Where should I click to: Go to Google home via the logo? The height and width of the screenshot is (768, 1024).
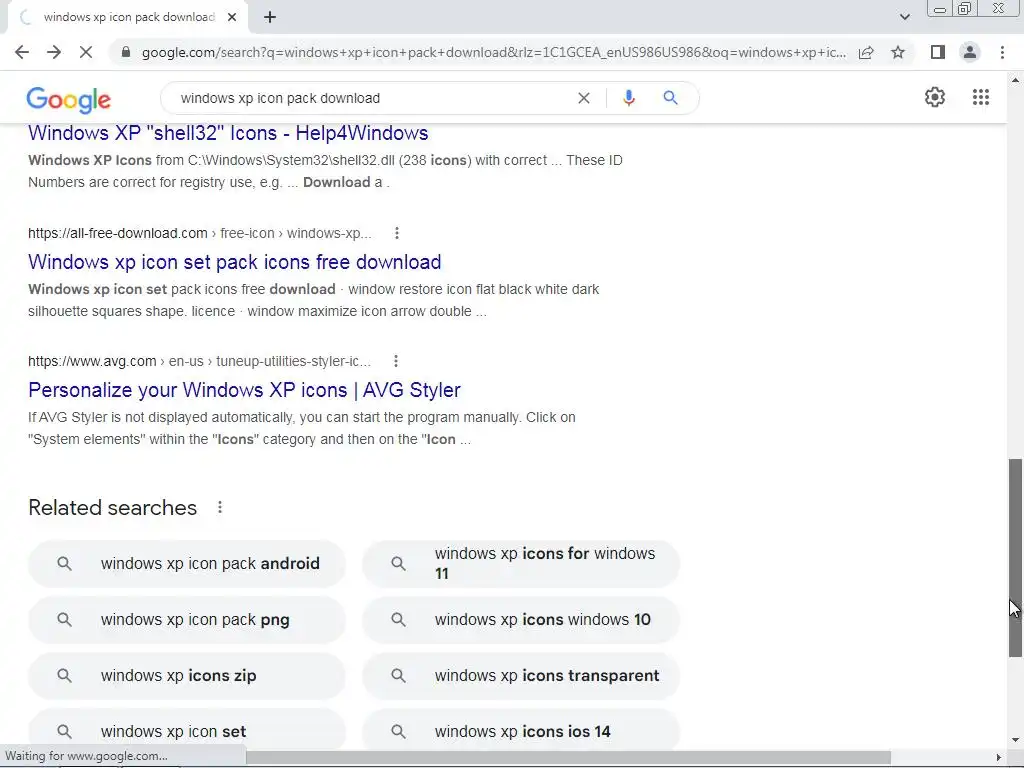[69, 99]
